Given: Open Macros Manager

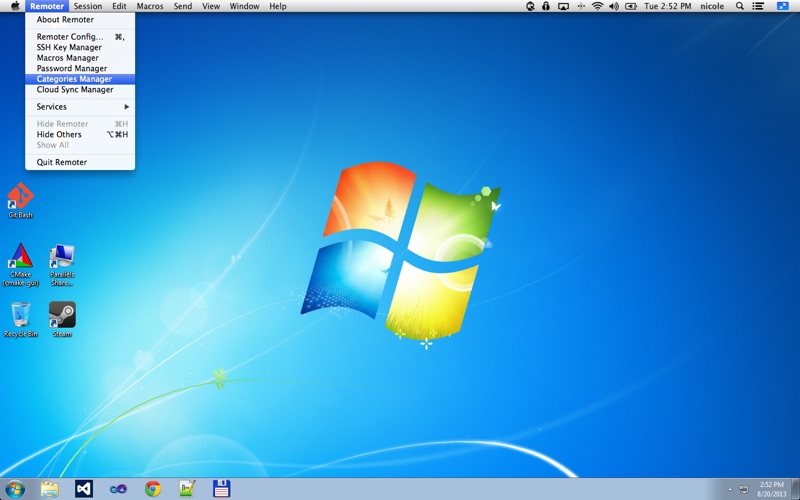Looking at the screenshot, I should tap(80, 58).
